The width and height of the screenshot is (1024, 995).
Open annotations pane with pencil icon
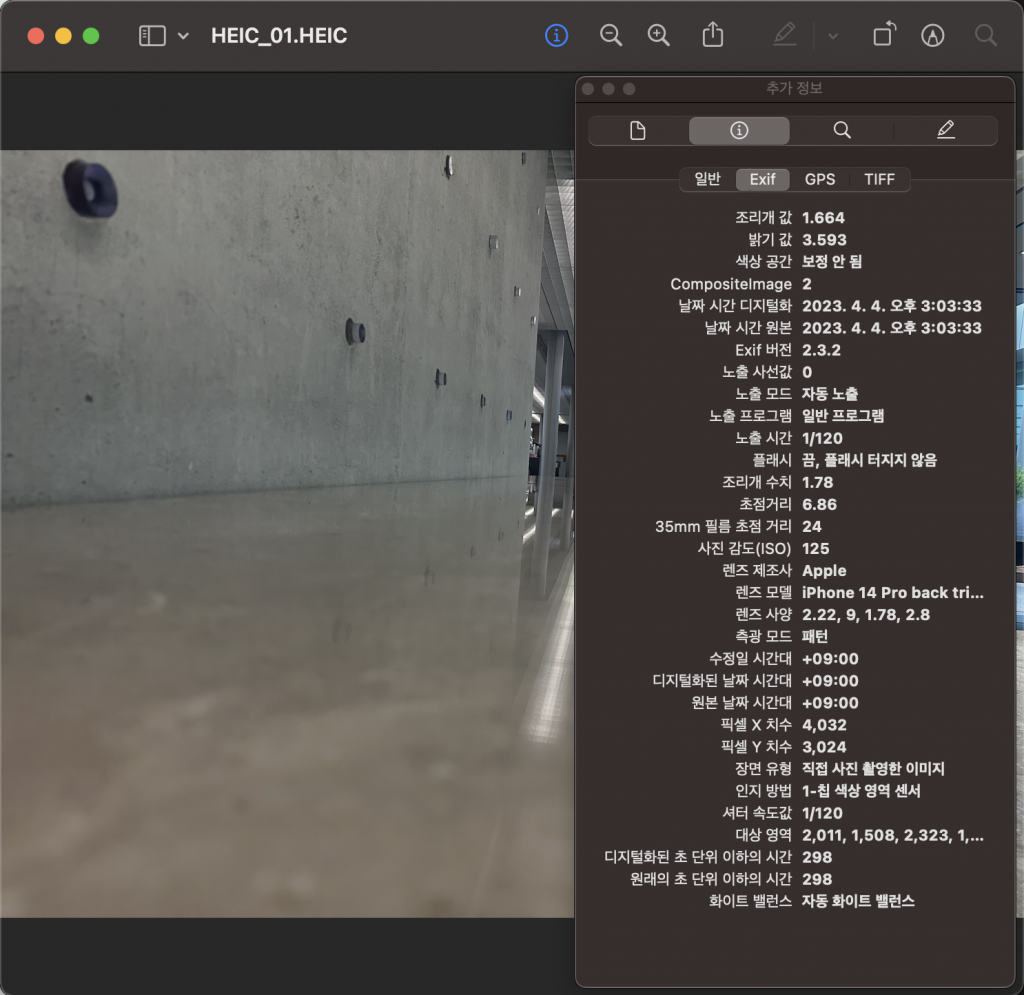[946, 131]
